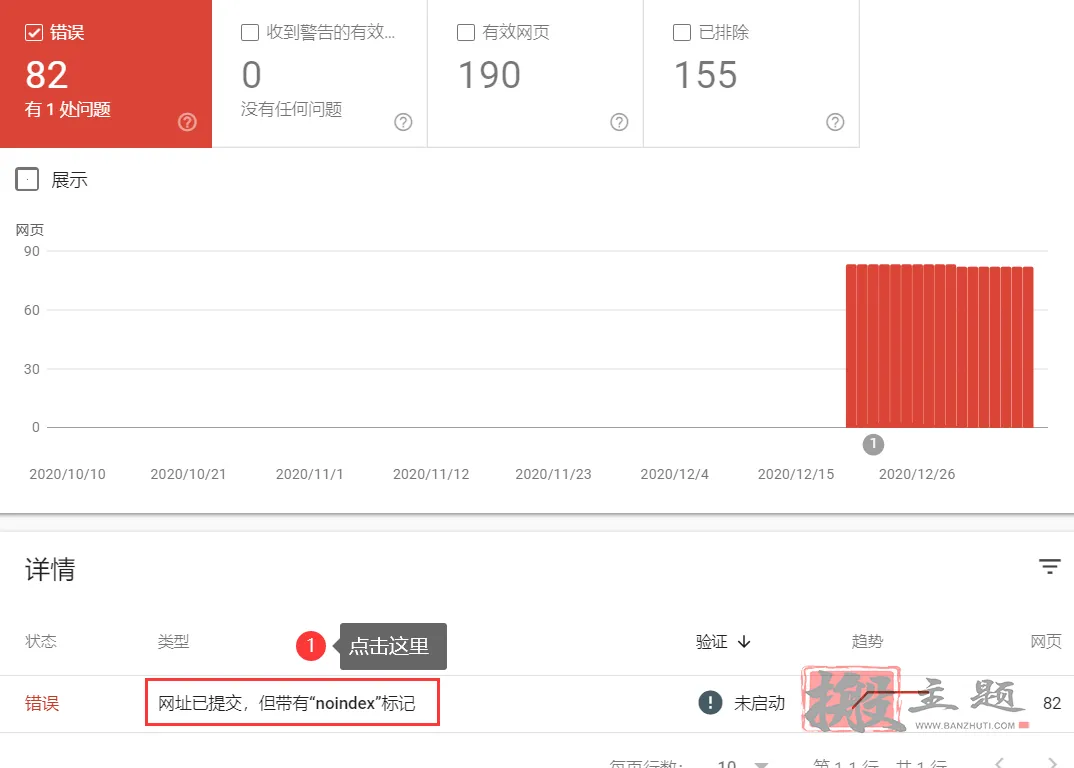Click the 网页 column header

coord(1046,641)
